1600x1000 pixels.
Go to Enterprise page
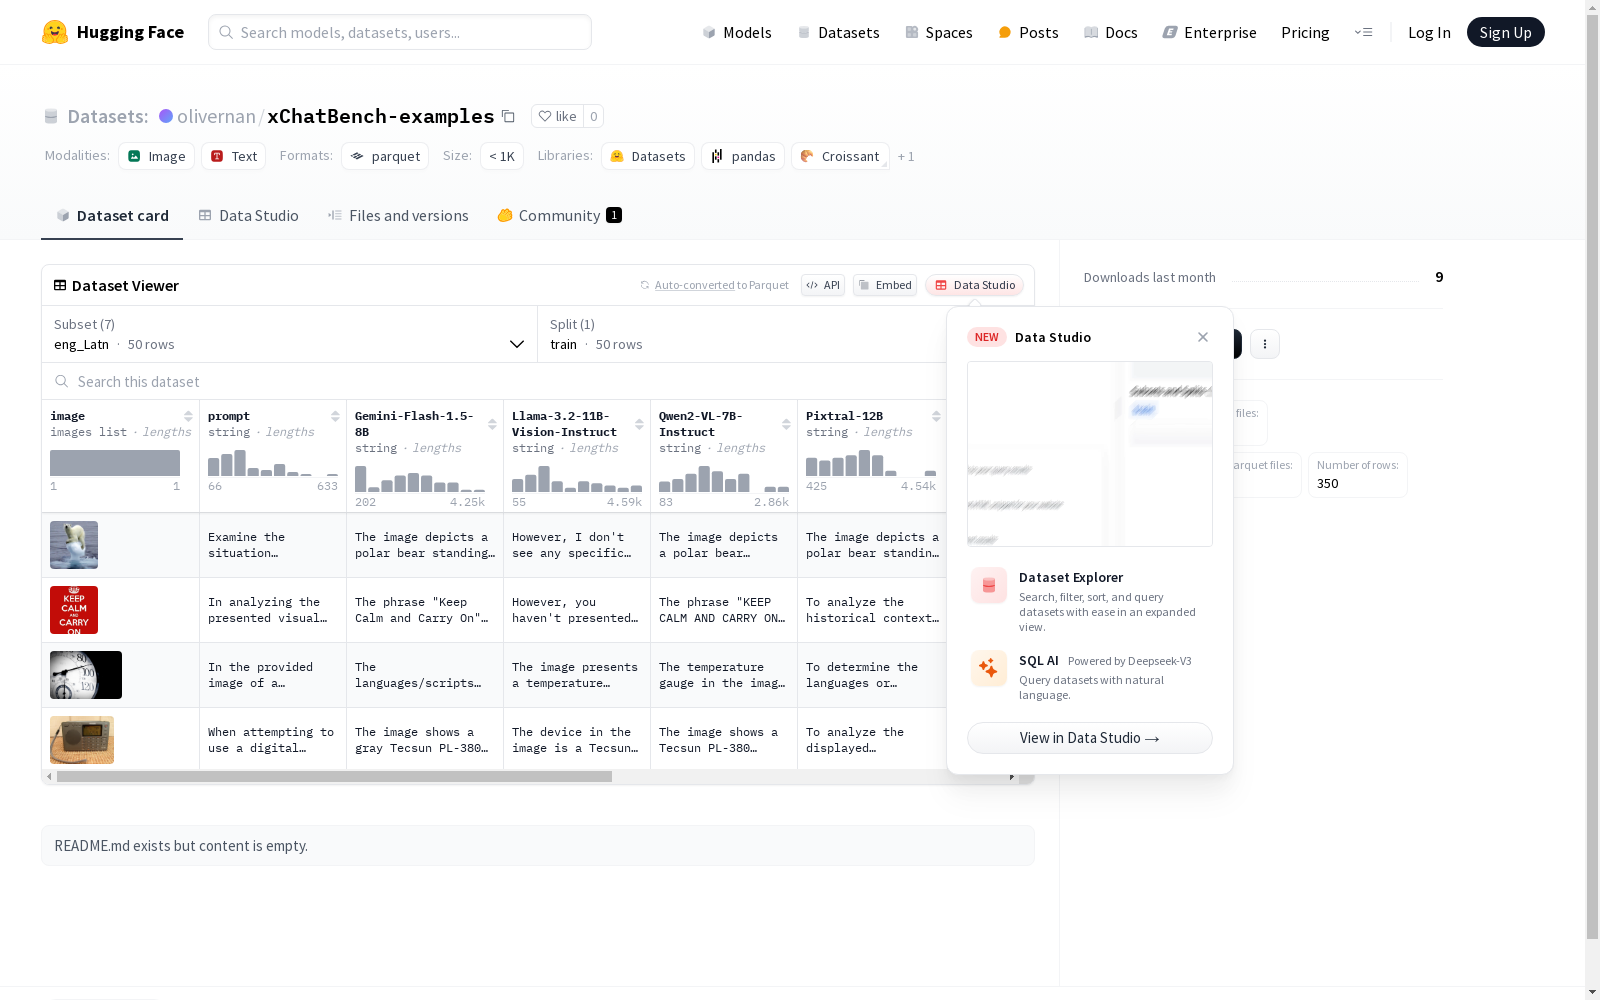1209,32
